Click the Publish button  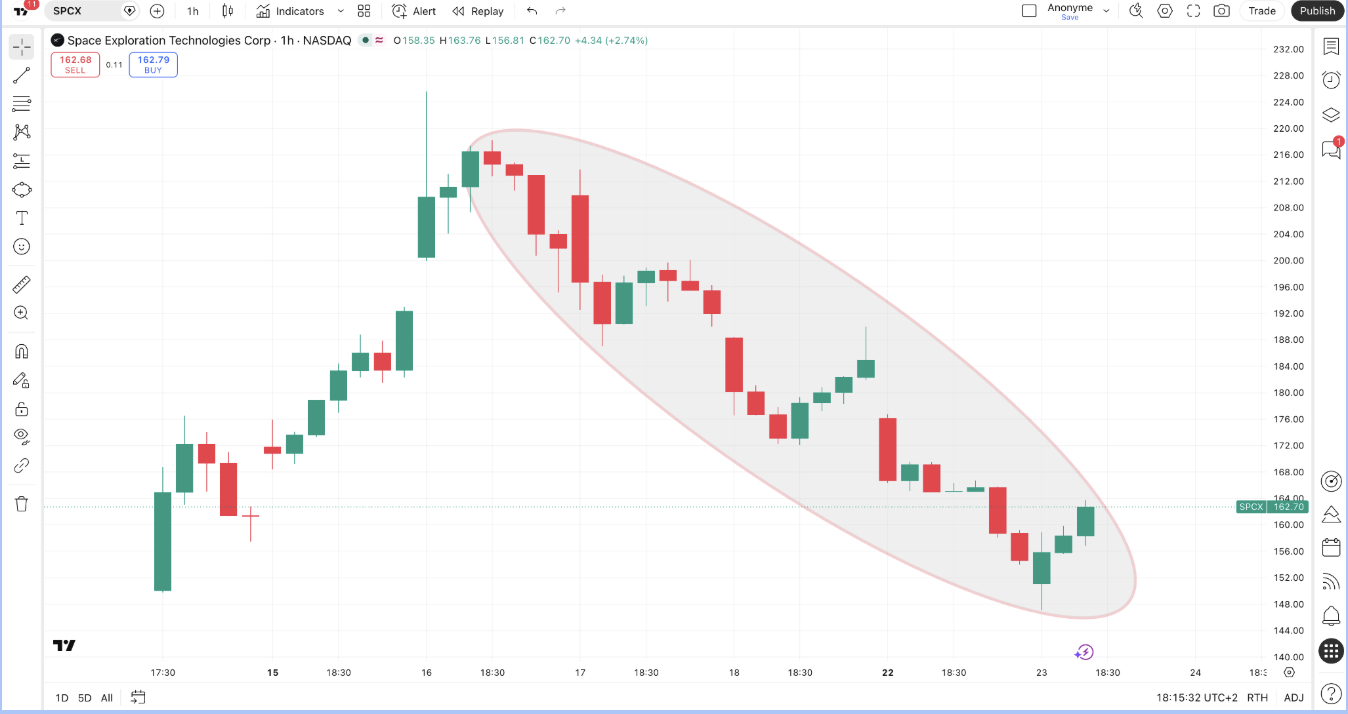coord(1317,11)
